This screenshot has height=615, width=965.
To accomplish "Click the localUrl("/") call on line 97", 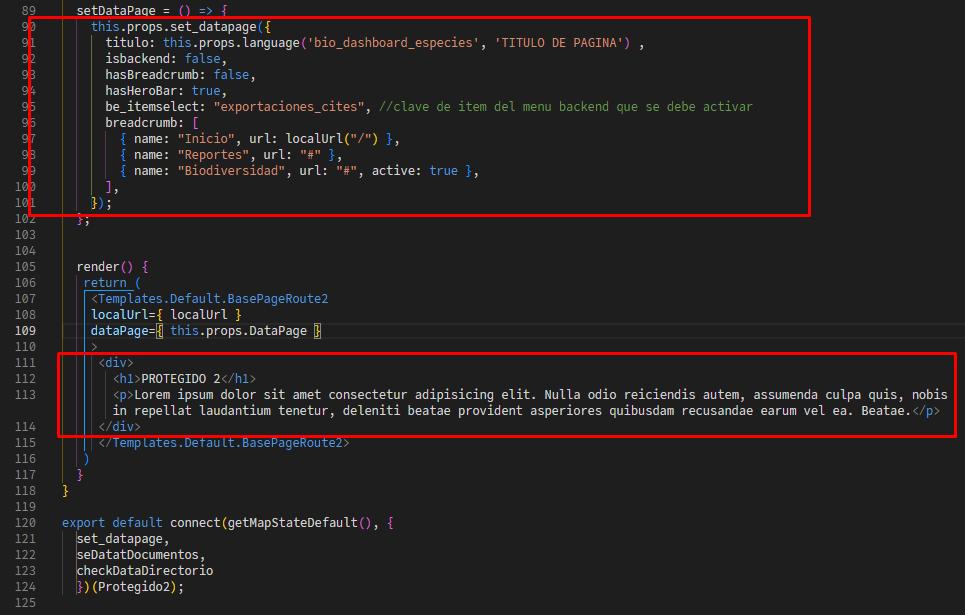I will coord(332,139).
